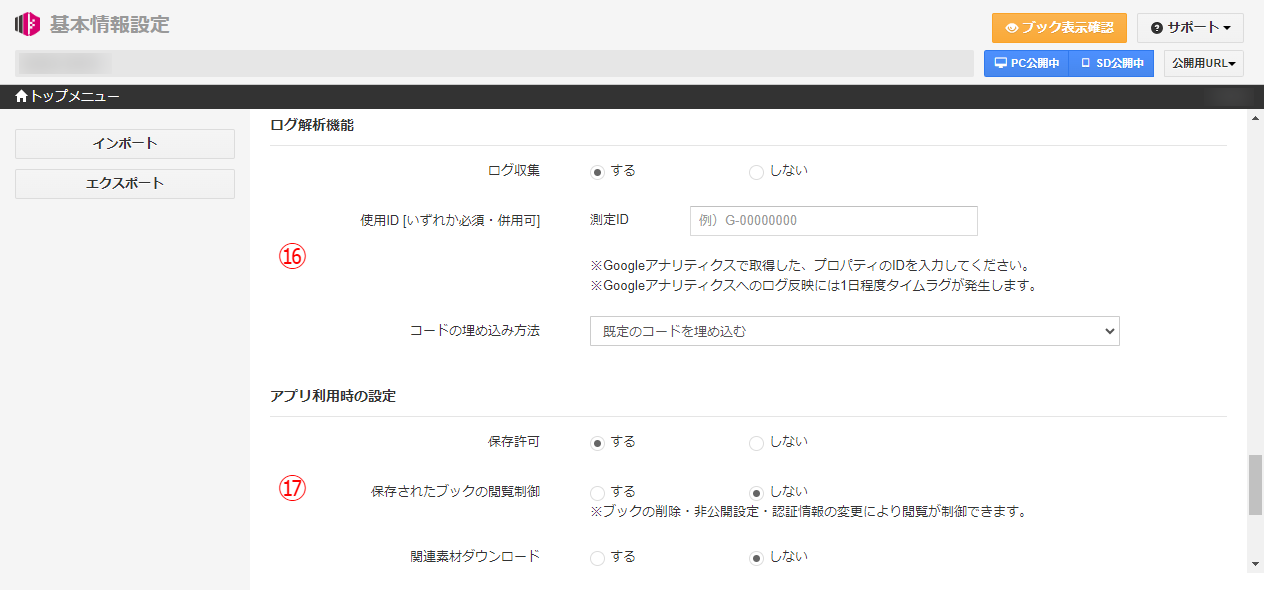Open the コードの埋め込み方法 combo box
The image size is (1264, 590).
855,331
